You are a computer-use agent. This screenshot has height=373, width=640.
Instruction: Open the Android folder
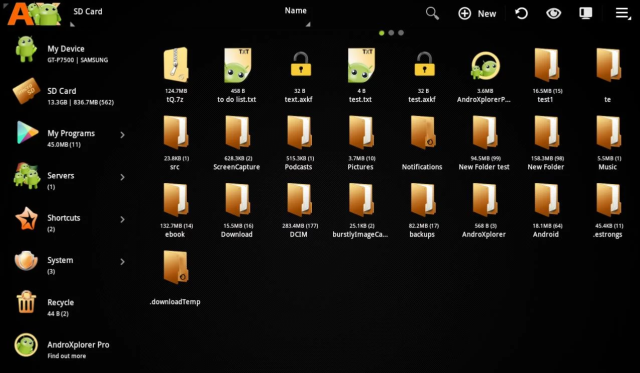546,210
